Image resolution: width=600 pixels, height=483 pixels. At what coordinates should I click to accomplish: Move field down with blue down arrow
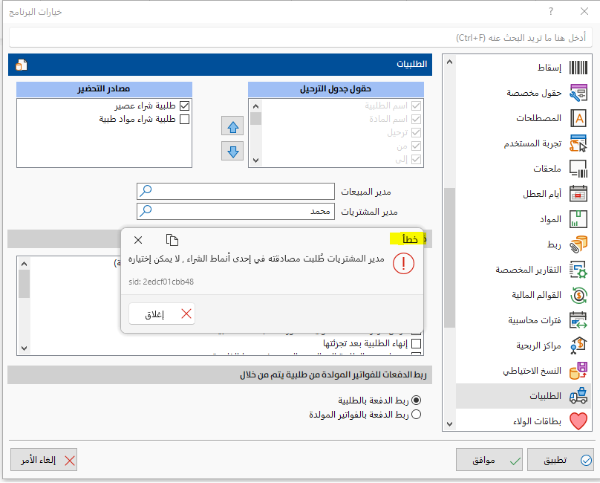pos(233,152)
